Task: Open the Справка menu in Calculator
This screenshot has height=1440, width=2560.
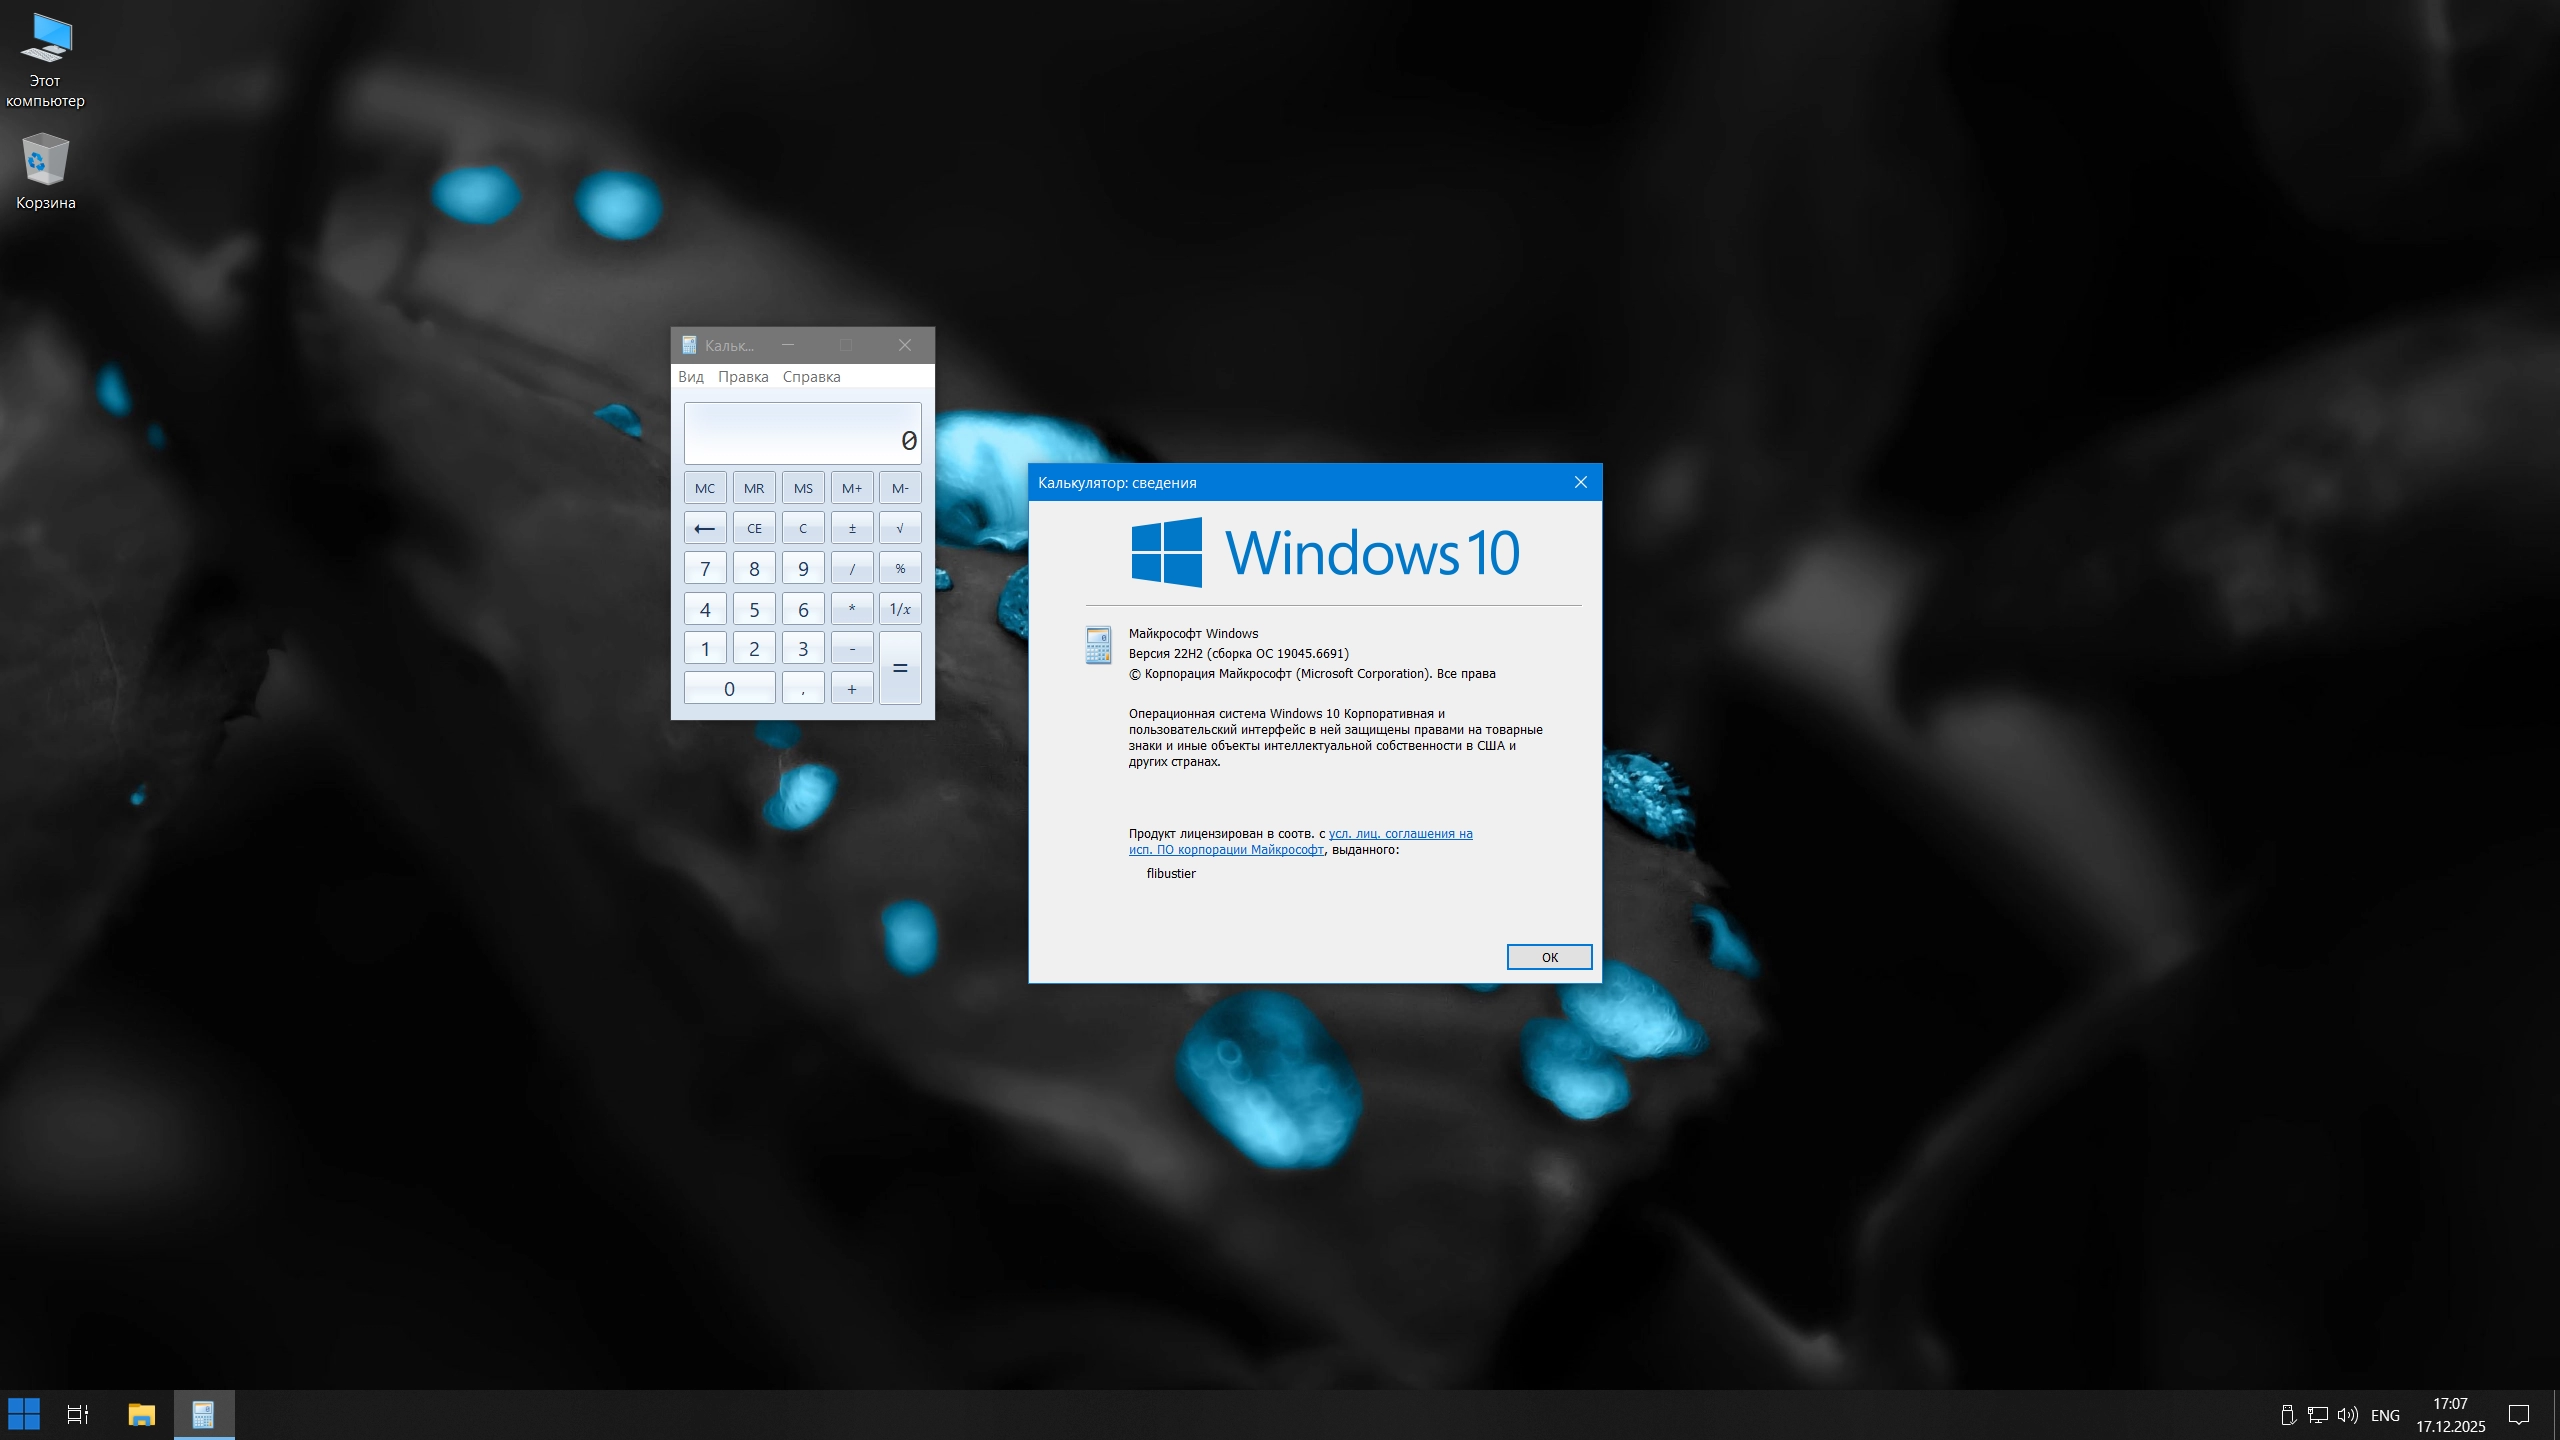Action: tap(814, 377)
